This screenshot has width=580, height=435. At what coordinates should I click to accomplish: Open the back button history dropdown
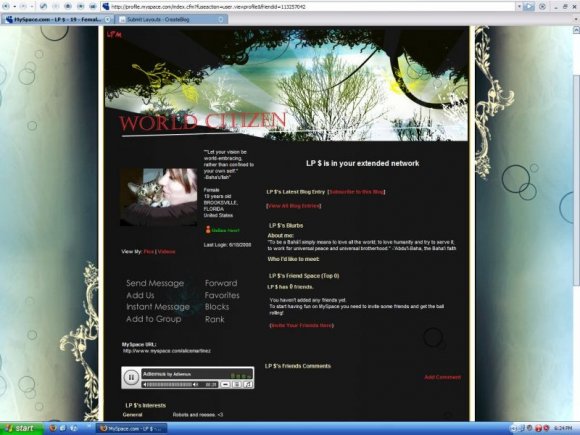(x=14, y=7)
